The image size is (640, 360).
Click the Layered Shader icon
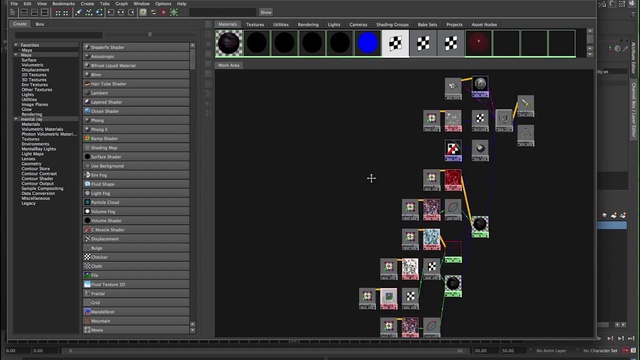[87, 102]
